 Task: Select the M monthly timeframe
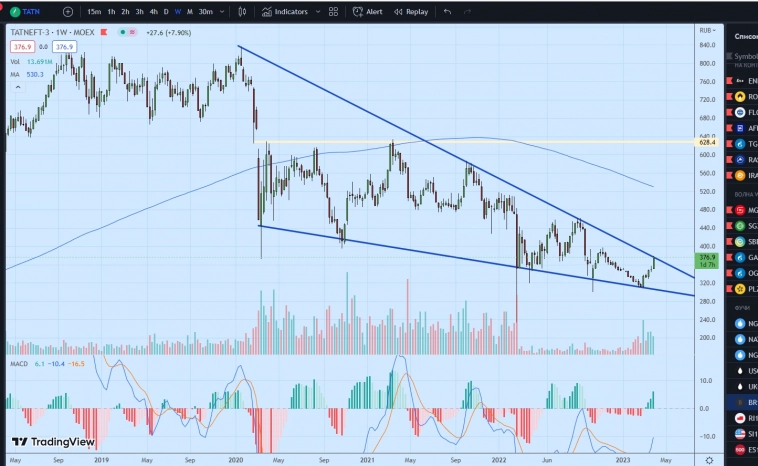[190, 12]
